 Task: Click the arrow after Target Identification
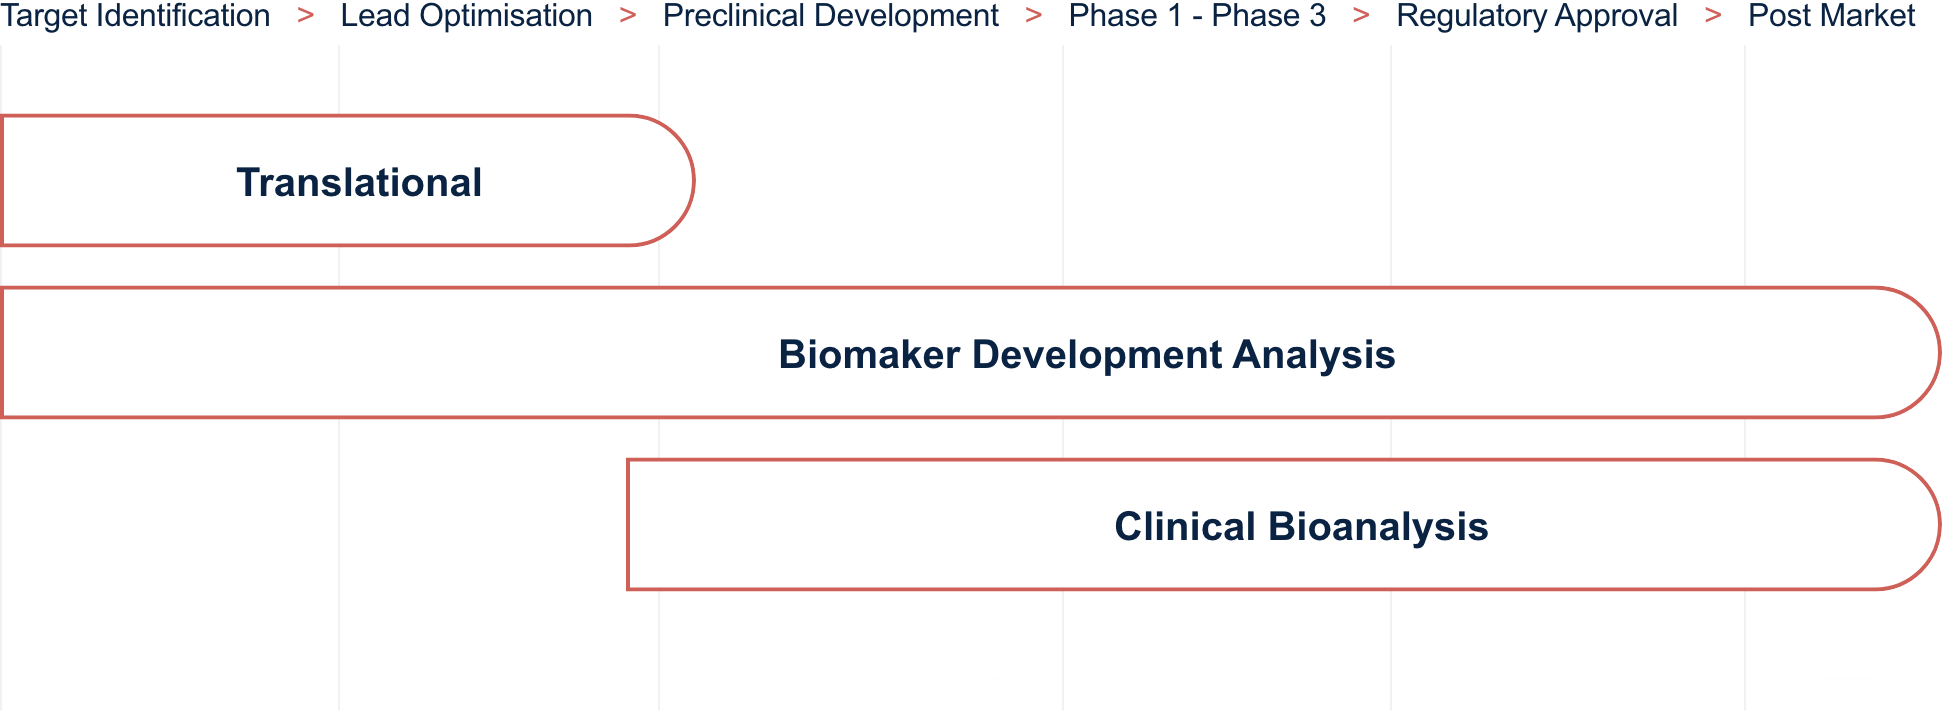coord(306,16)
